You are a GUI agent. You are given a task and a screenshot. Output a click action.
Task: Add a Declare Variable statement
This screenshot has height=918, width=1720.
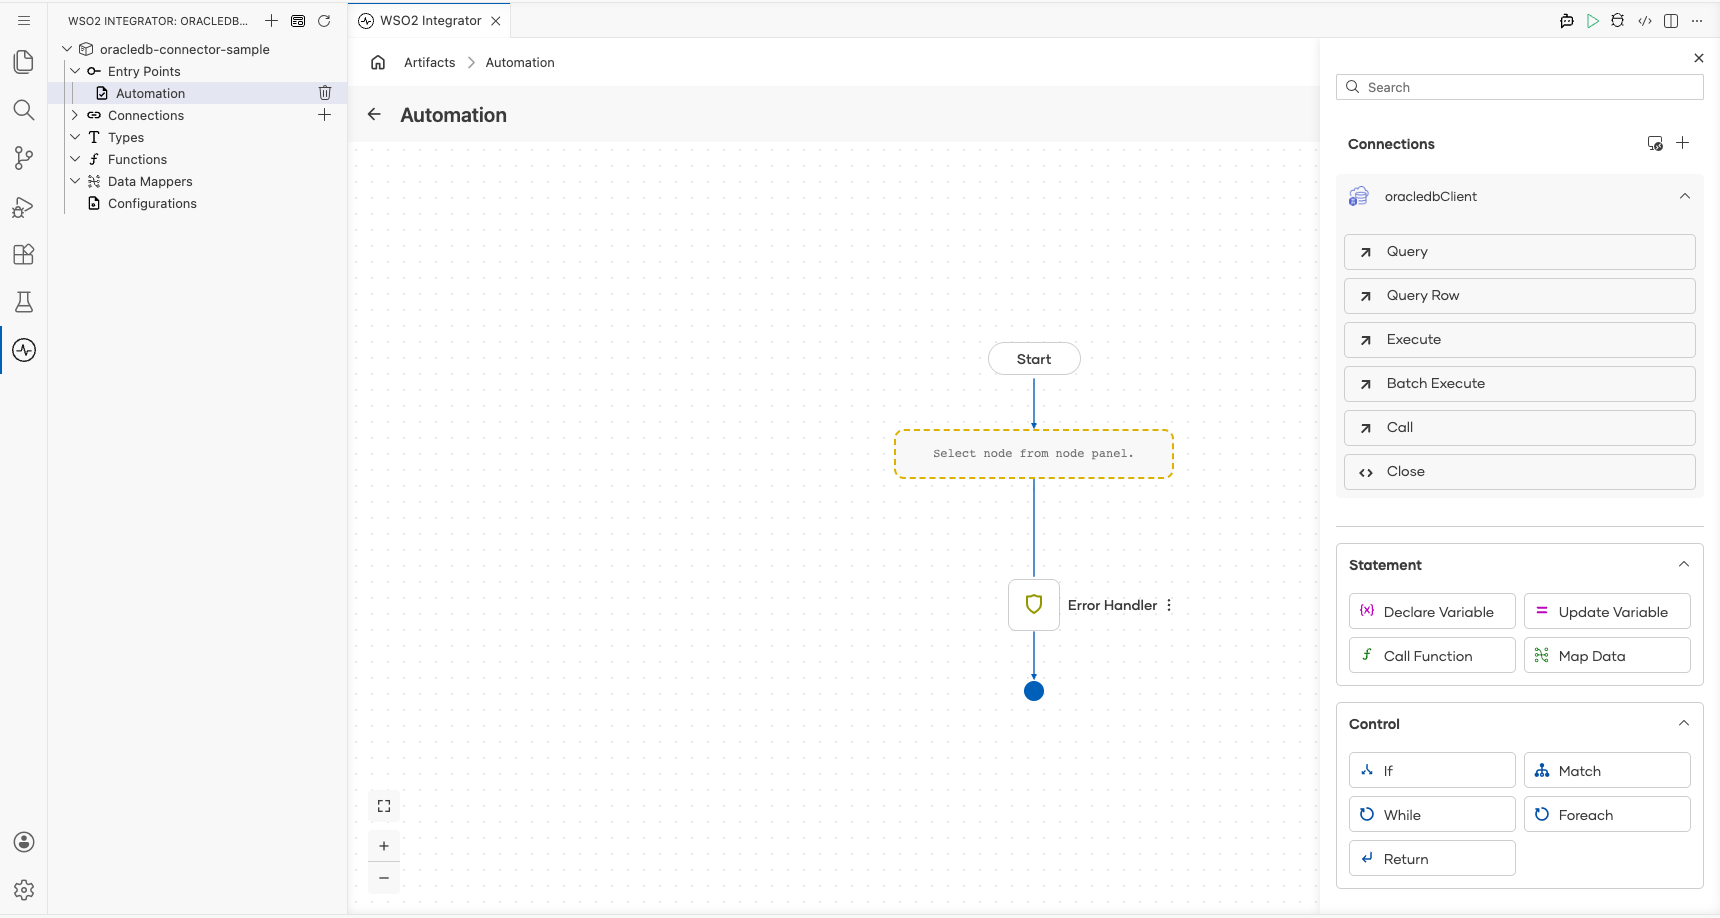(1432, 611)
